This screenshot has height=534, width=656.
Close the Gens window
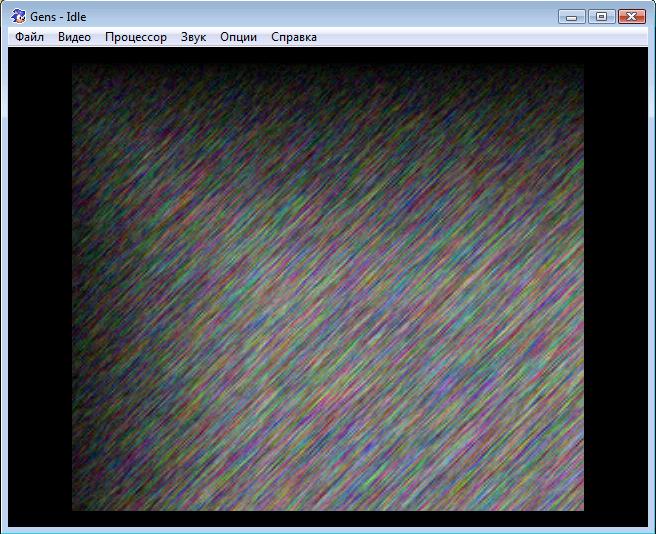click(x=632, y=17)
